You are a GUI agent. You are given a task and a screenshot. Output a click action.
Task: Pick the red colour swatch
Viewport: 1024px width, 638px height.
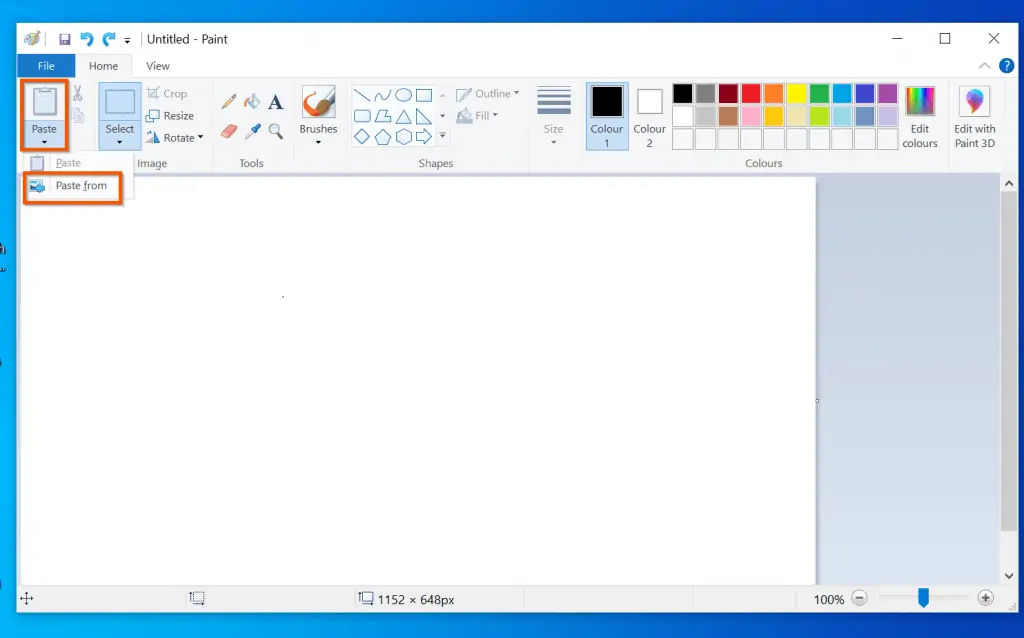coord(751,94)
